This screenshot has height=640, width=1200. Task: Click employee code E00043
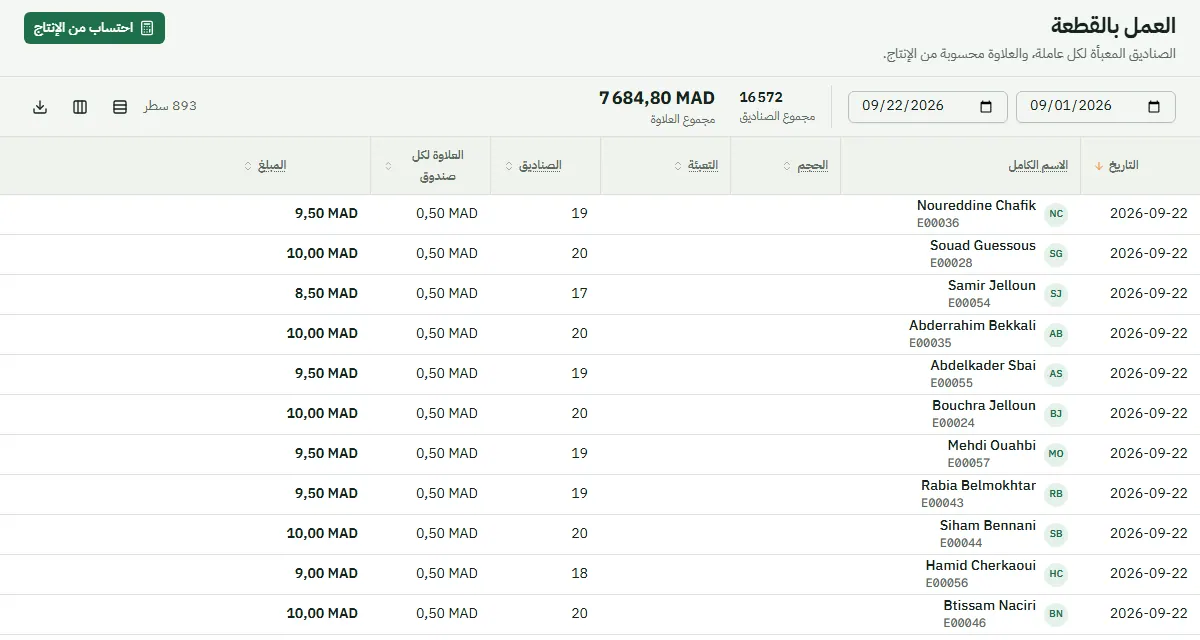(943, 503)
